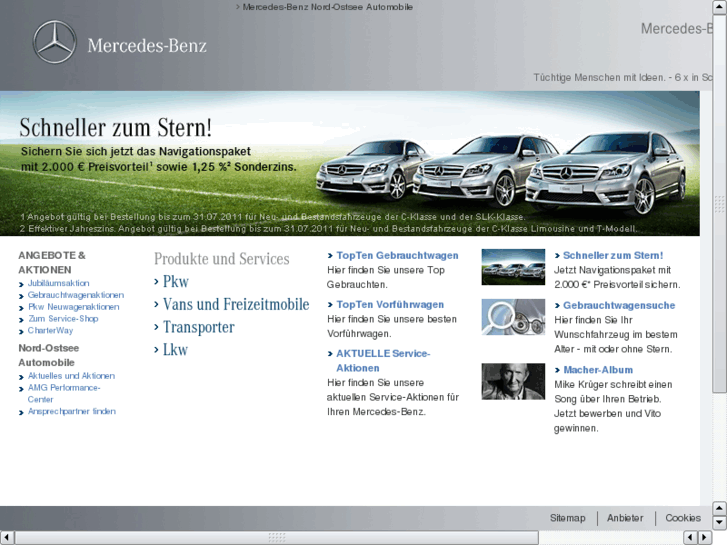This screenshot has width=727, height=545.
Task: Open the Schneller zum Stern! teaser link
Action: 613,256
